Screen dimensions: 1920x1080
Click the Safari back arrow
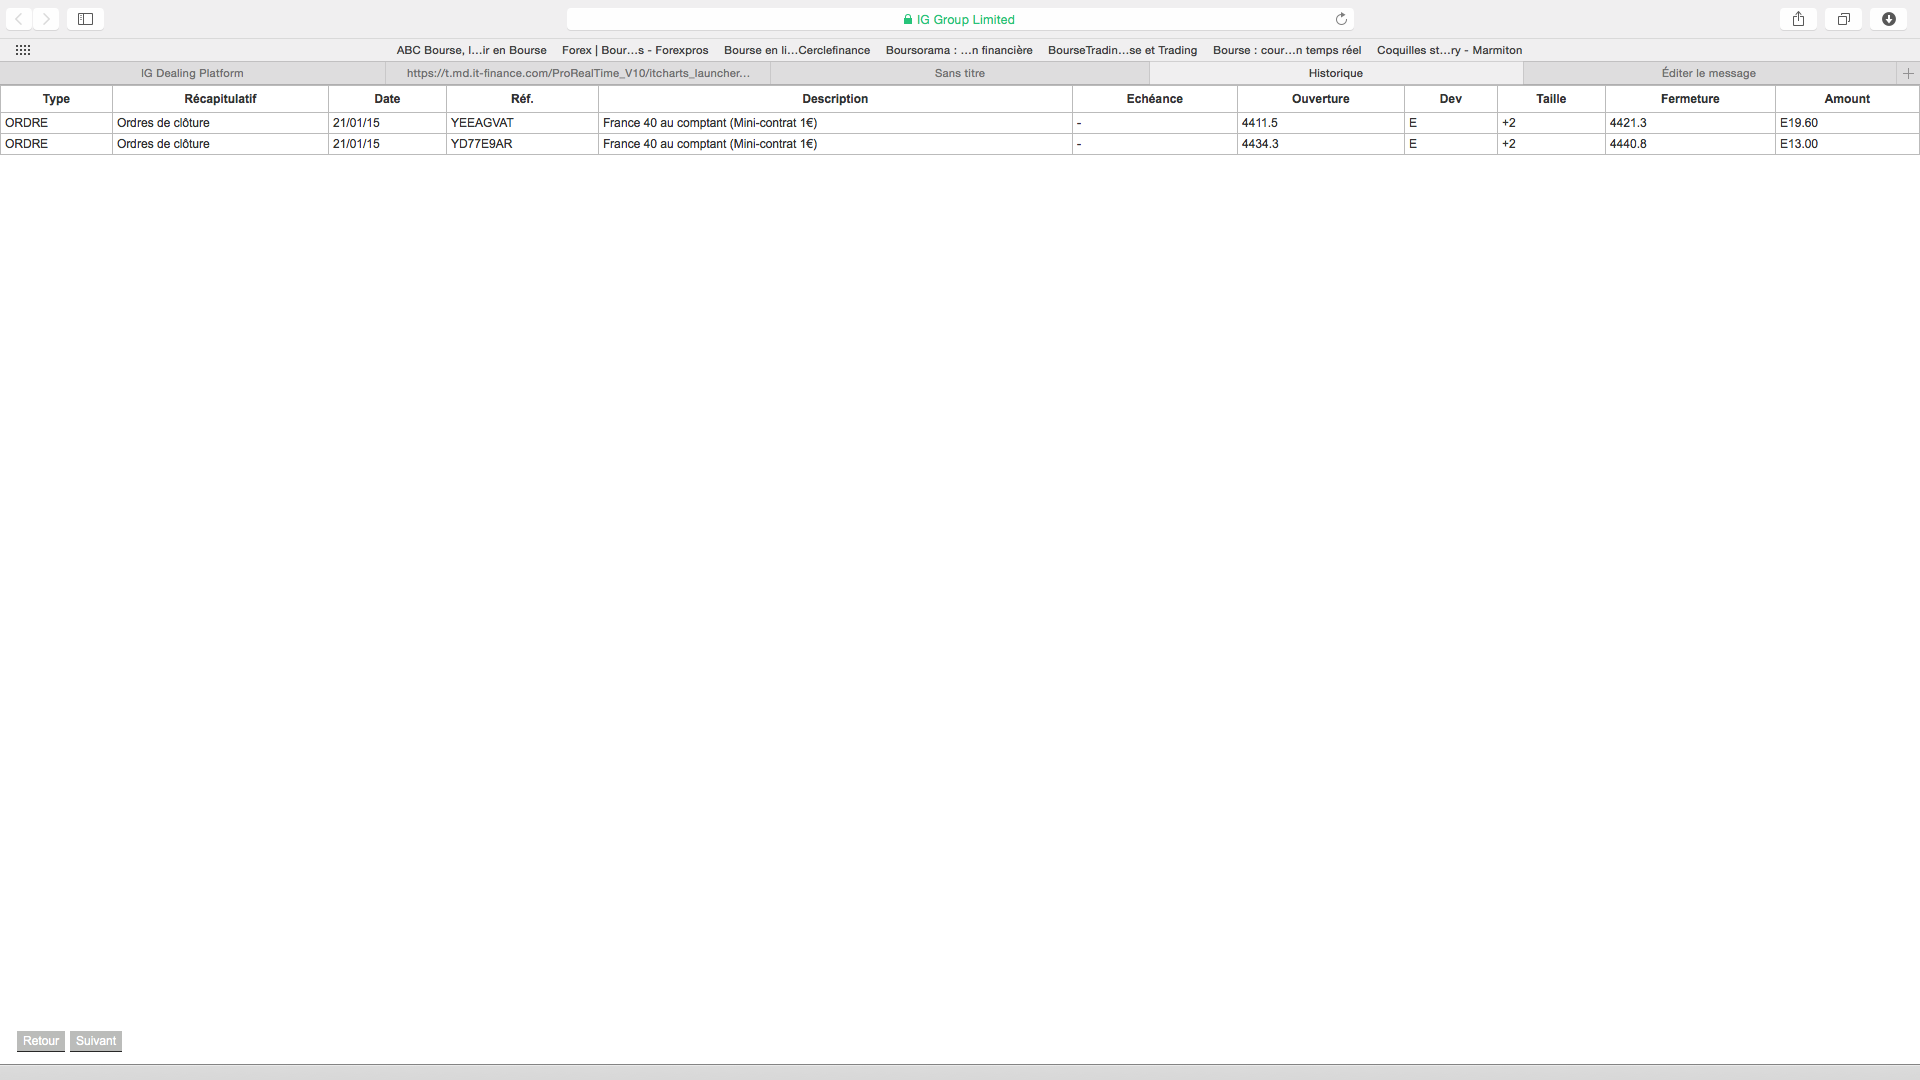click(19, 19)
